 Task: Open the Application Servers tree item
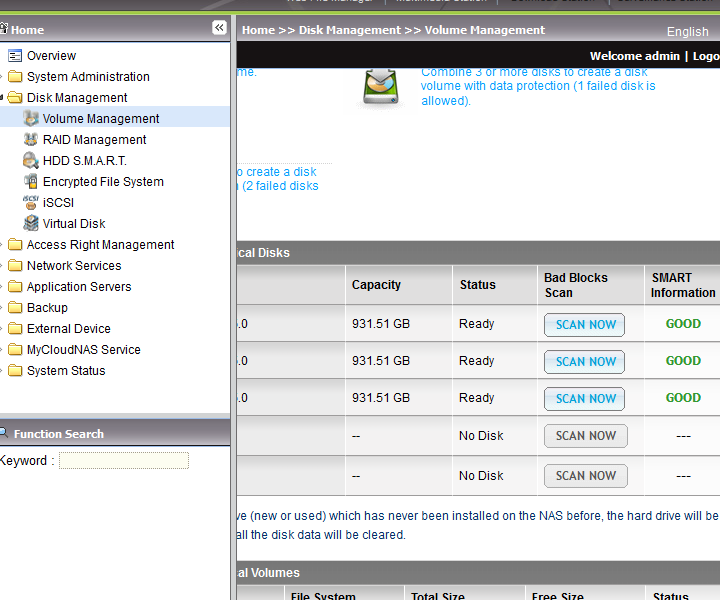(x=78, y=287)
